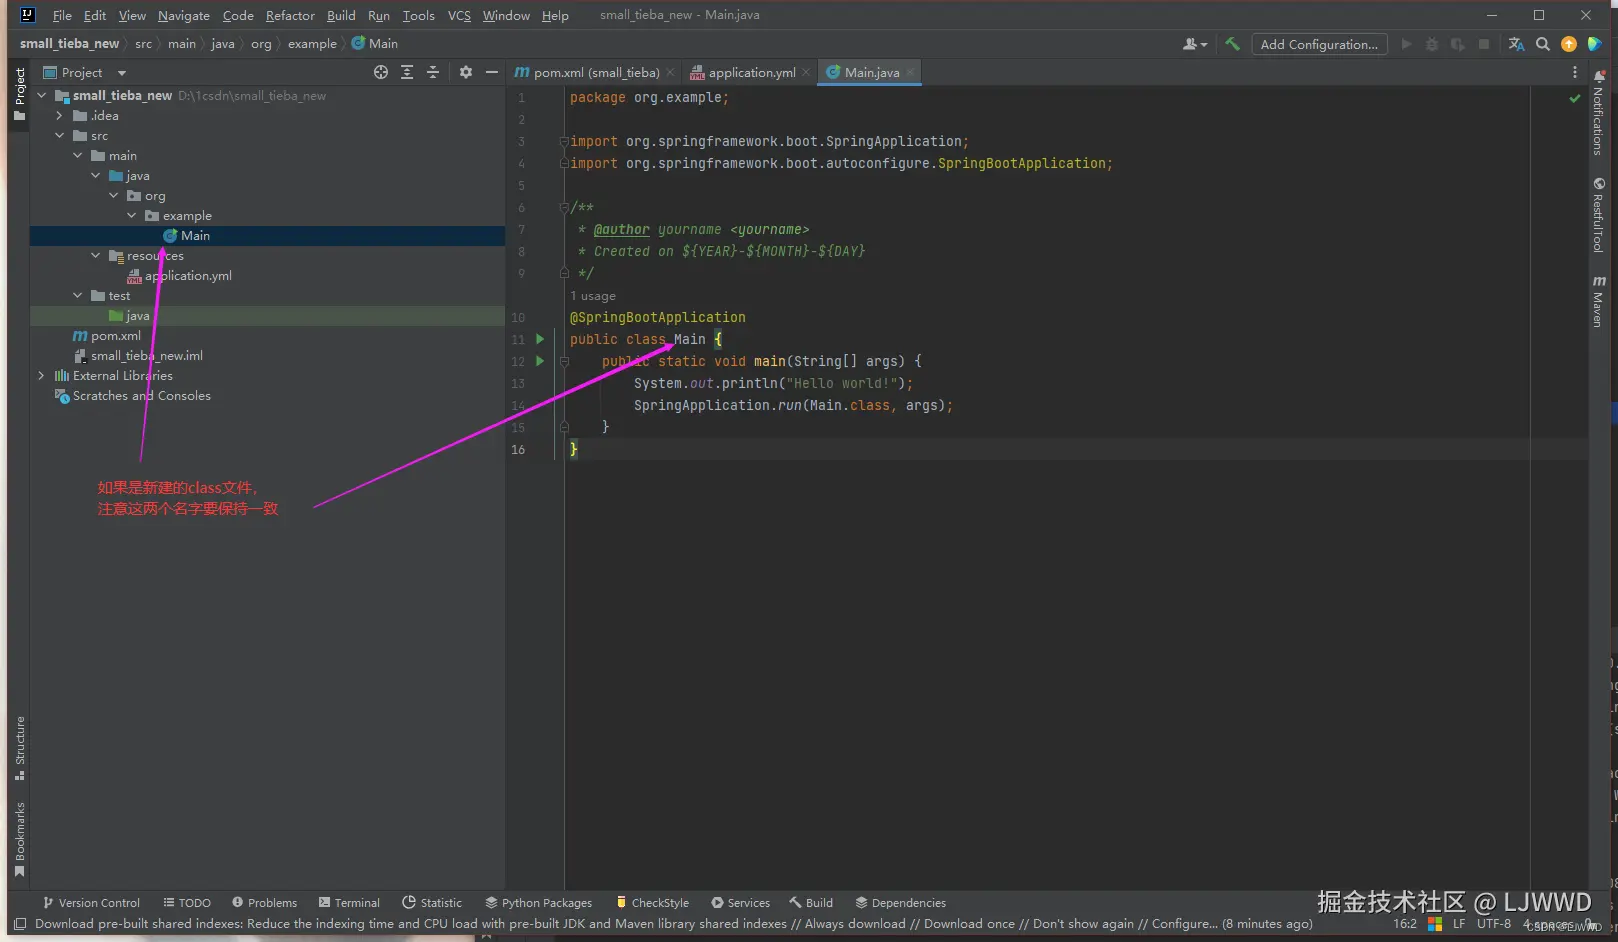Switch to the application.yml tab
The width and height of the screenshot is (1618, 942).
click(x=751, y=73)
